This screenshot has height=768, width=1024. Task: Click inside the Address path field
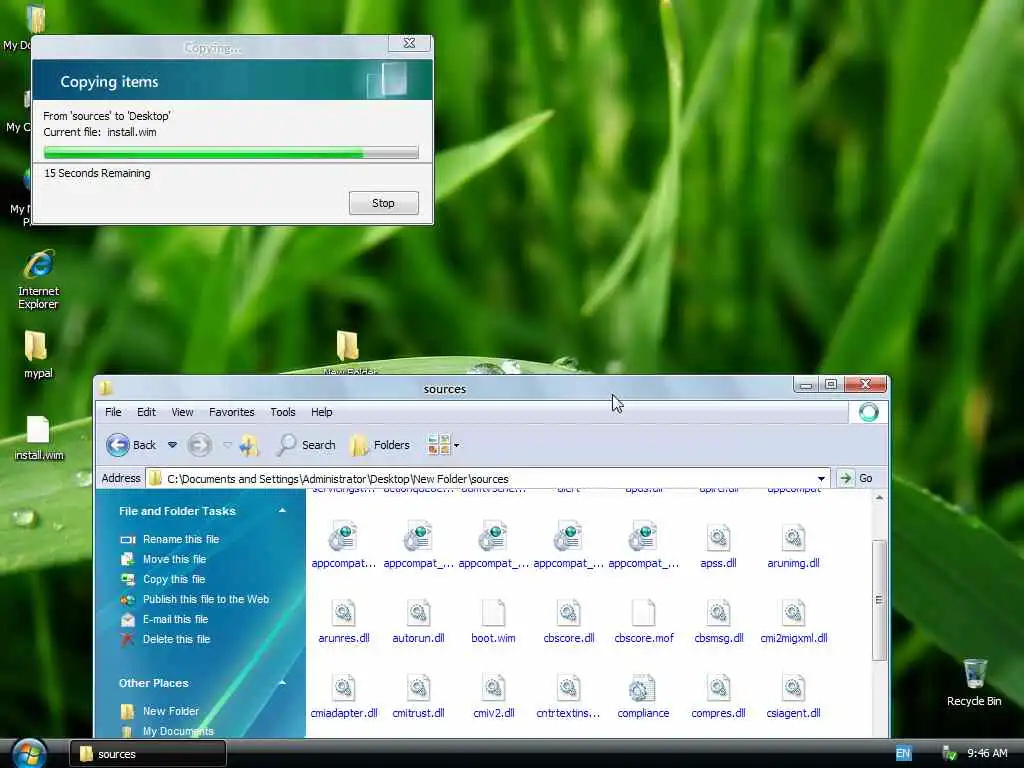(480, 479)
